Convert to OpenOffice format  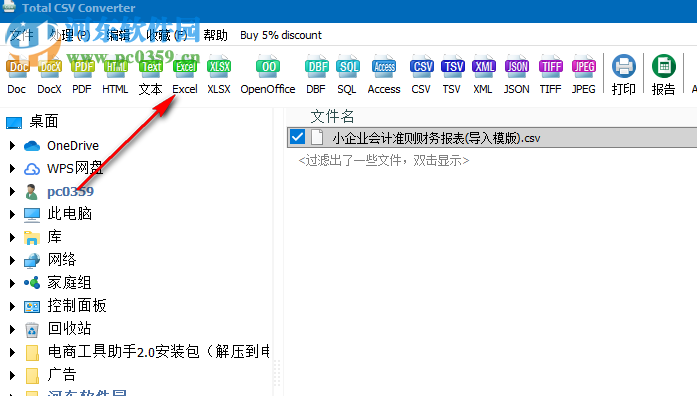268,76
